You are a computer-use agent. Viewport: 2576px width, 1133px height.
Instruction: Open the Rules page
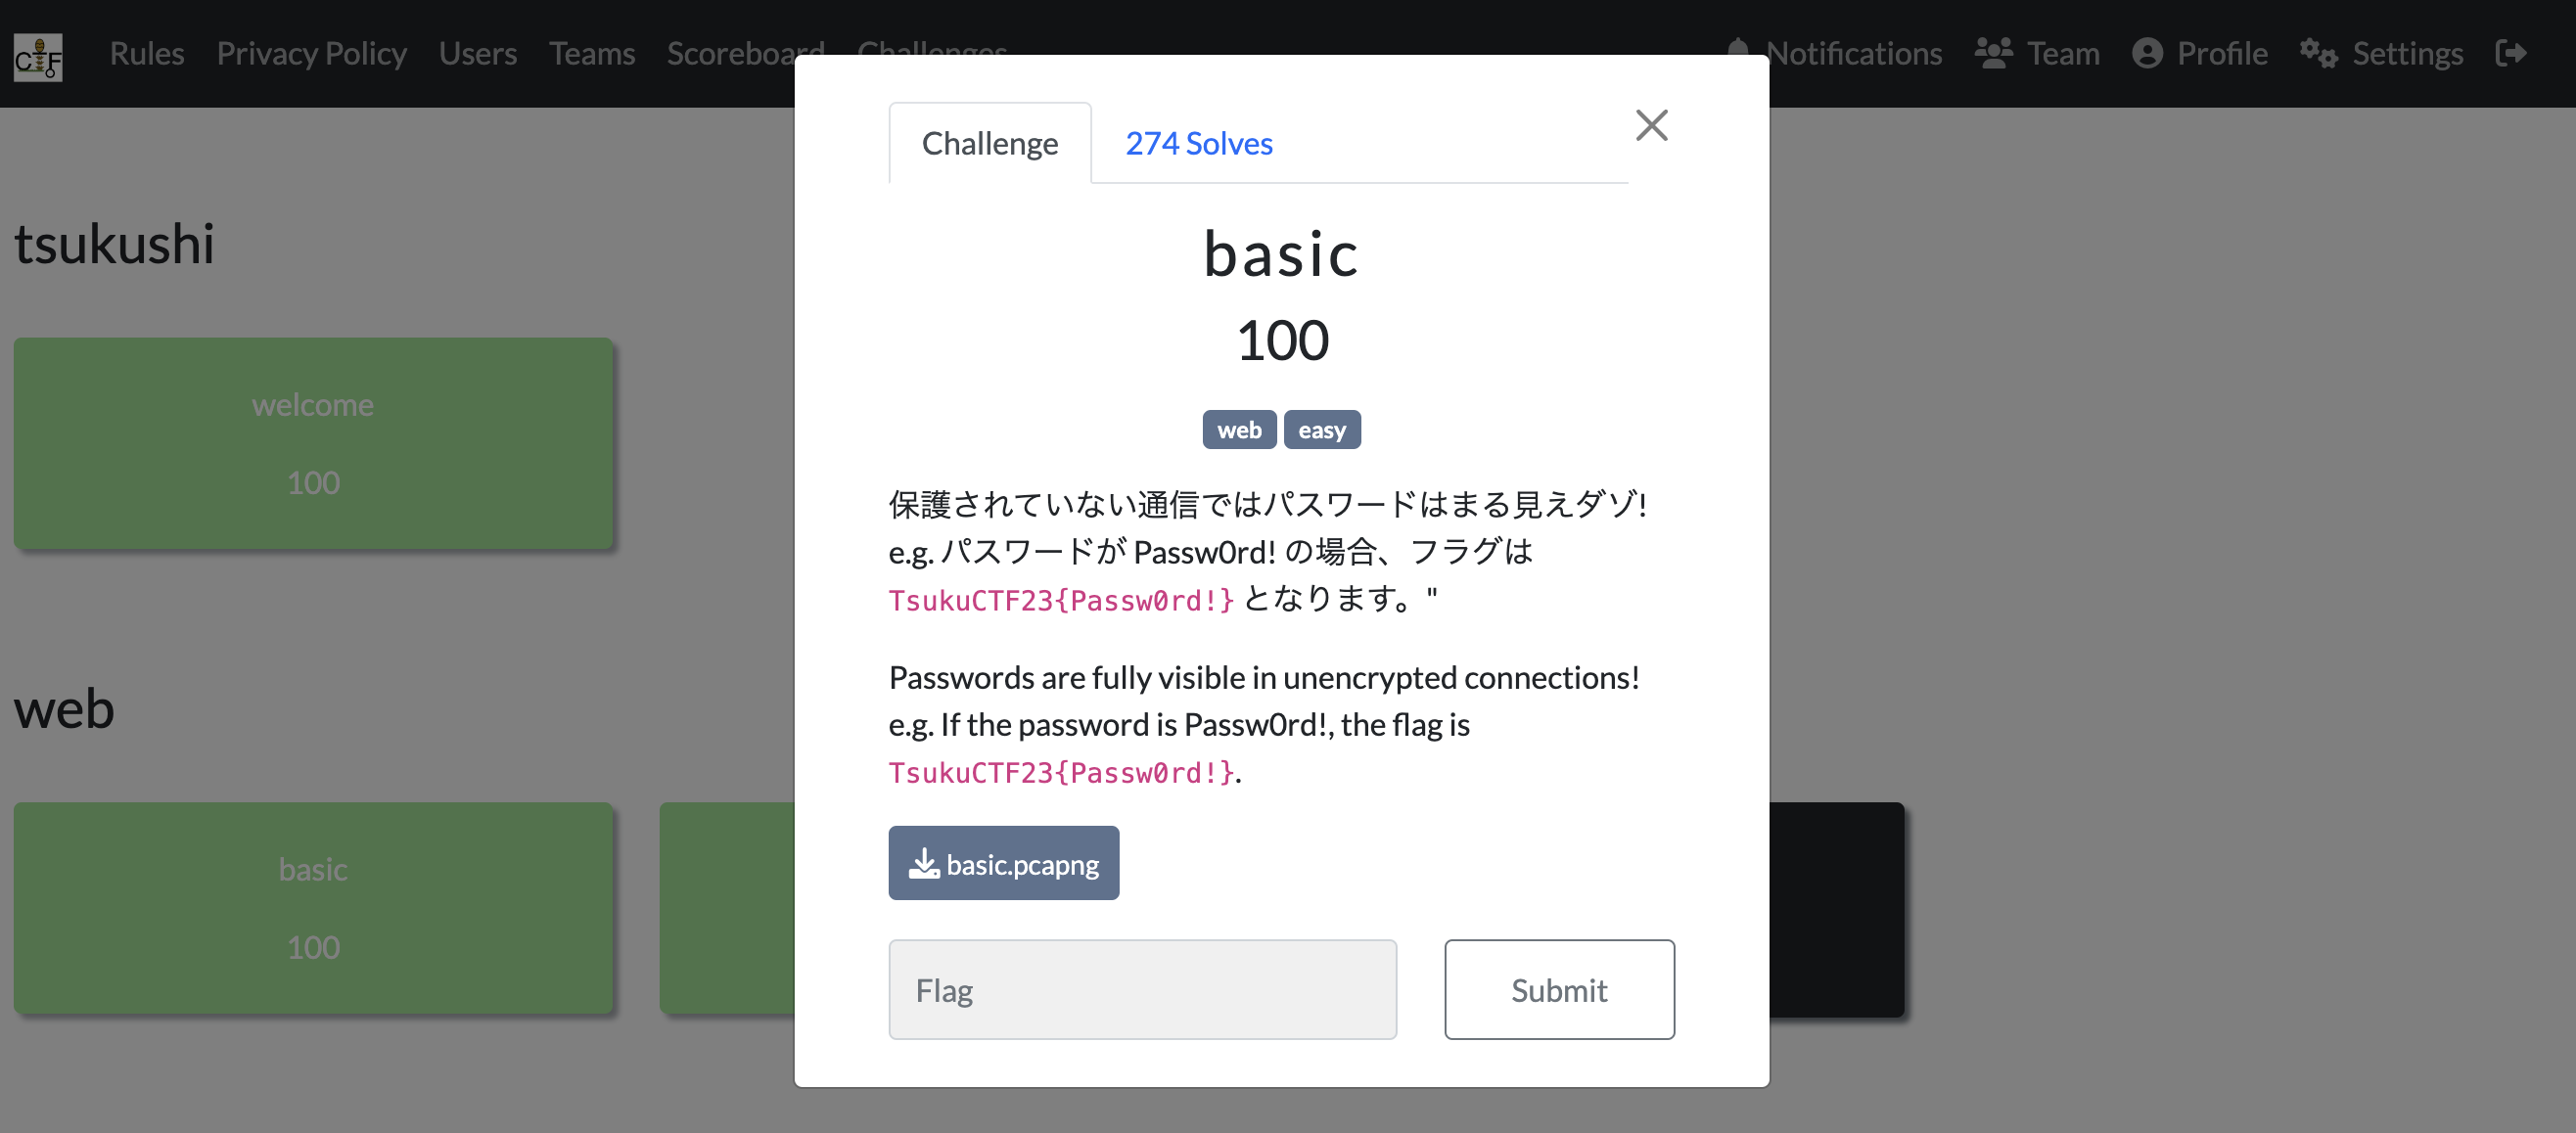[147, 53]
